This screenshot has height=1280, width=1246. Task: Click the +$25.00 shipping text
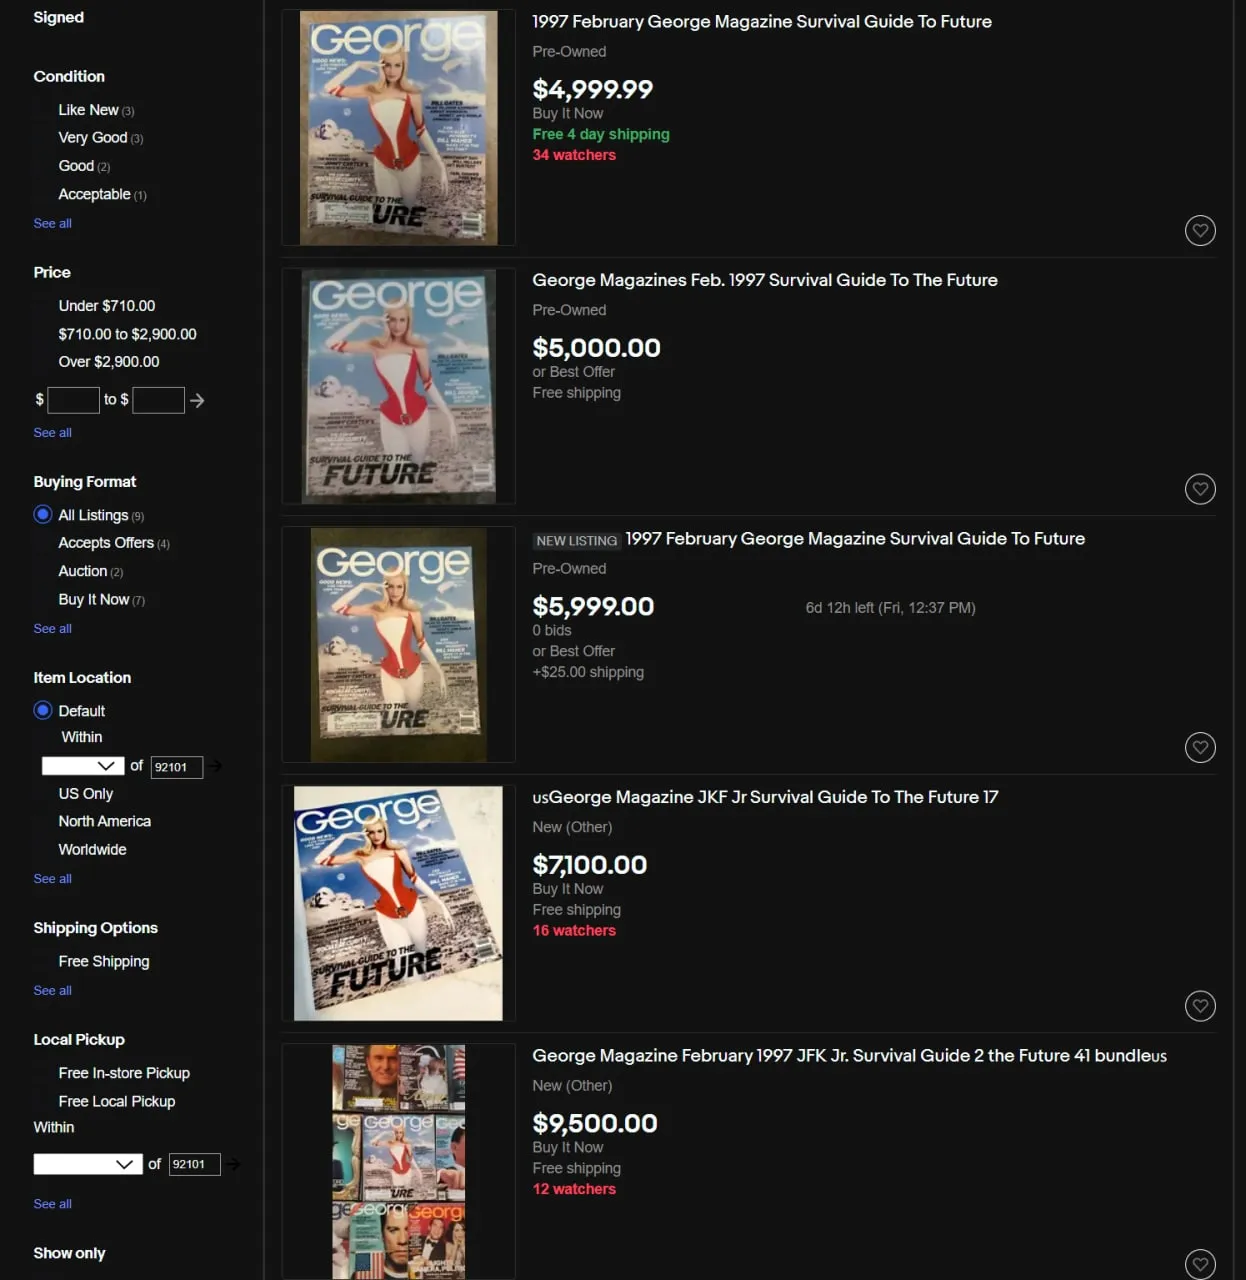tap(588, 672)
